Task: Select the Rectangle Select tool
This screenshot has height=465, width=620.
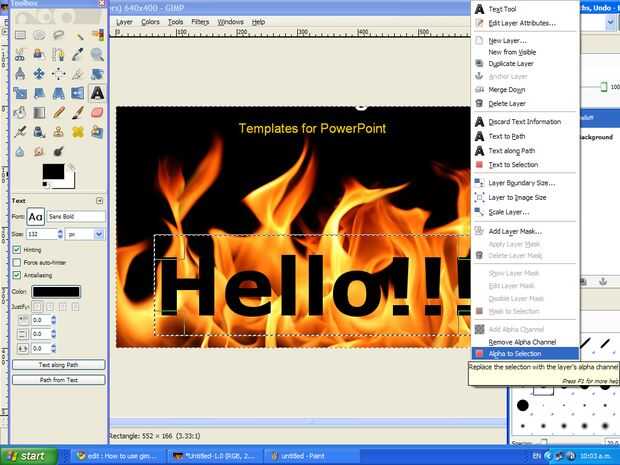Action: 20,35
